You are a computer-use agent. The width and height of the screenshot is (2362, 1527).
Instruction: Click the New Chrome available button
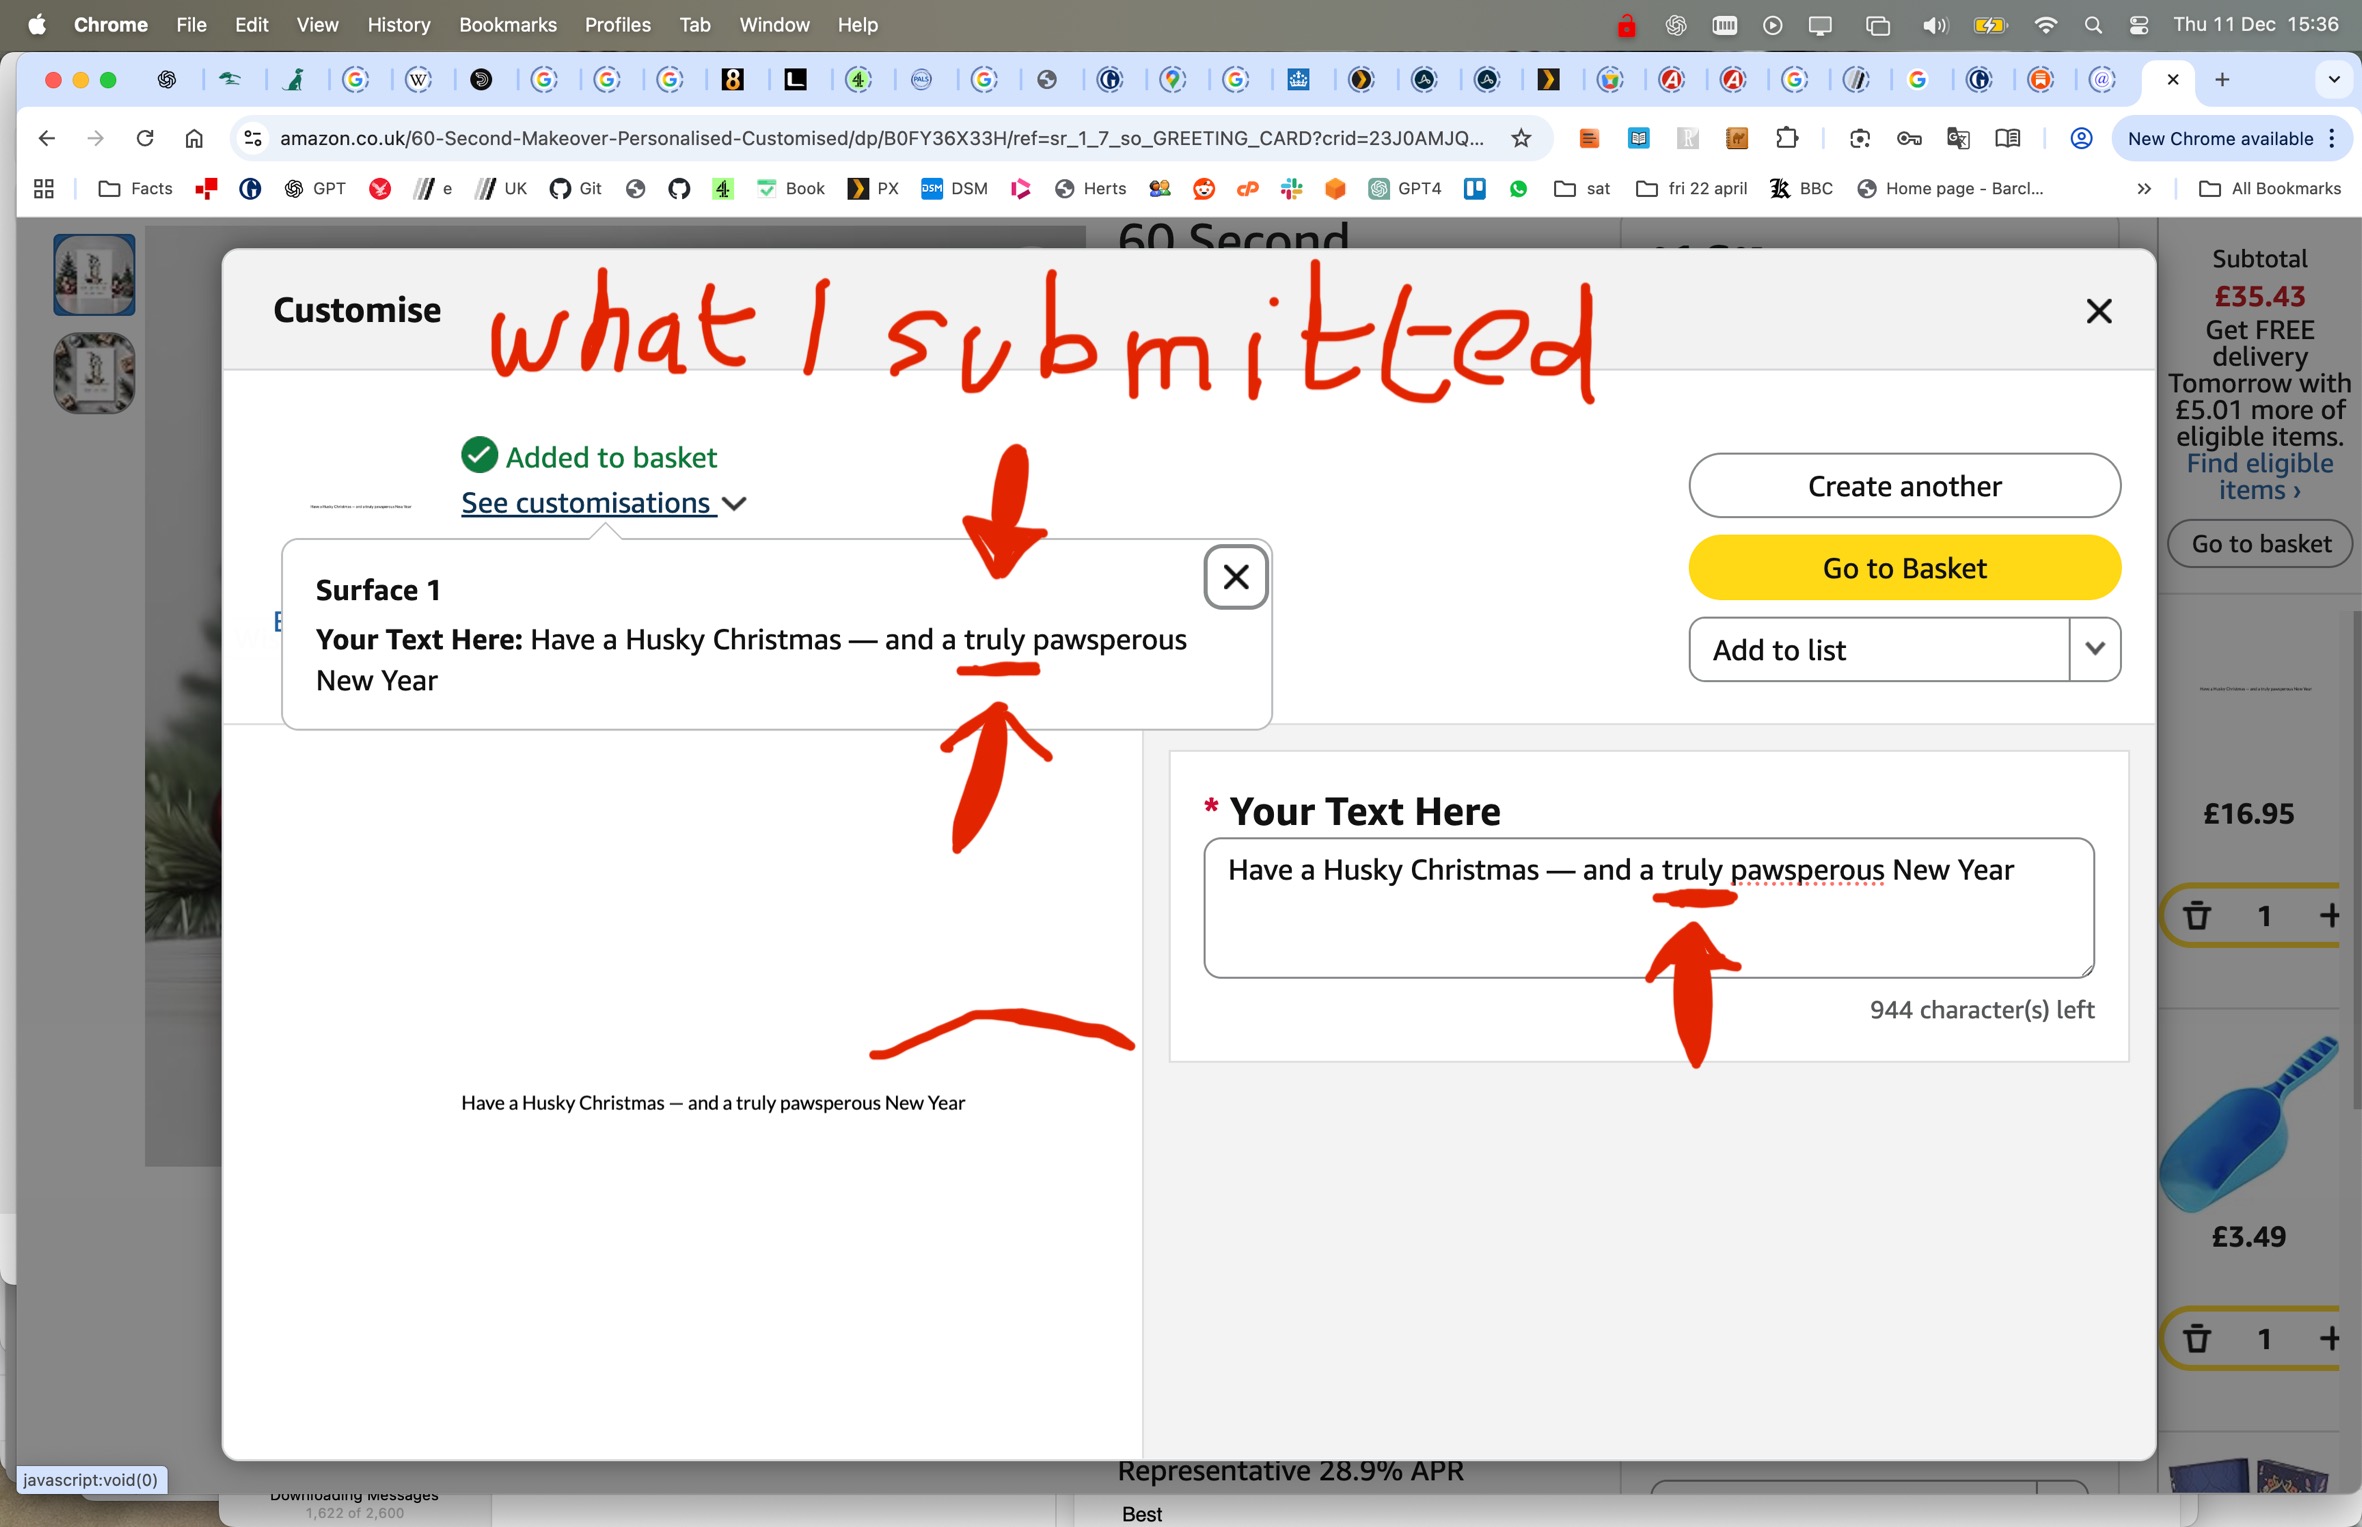[x=2231, y=138]
